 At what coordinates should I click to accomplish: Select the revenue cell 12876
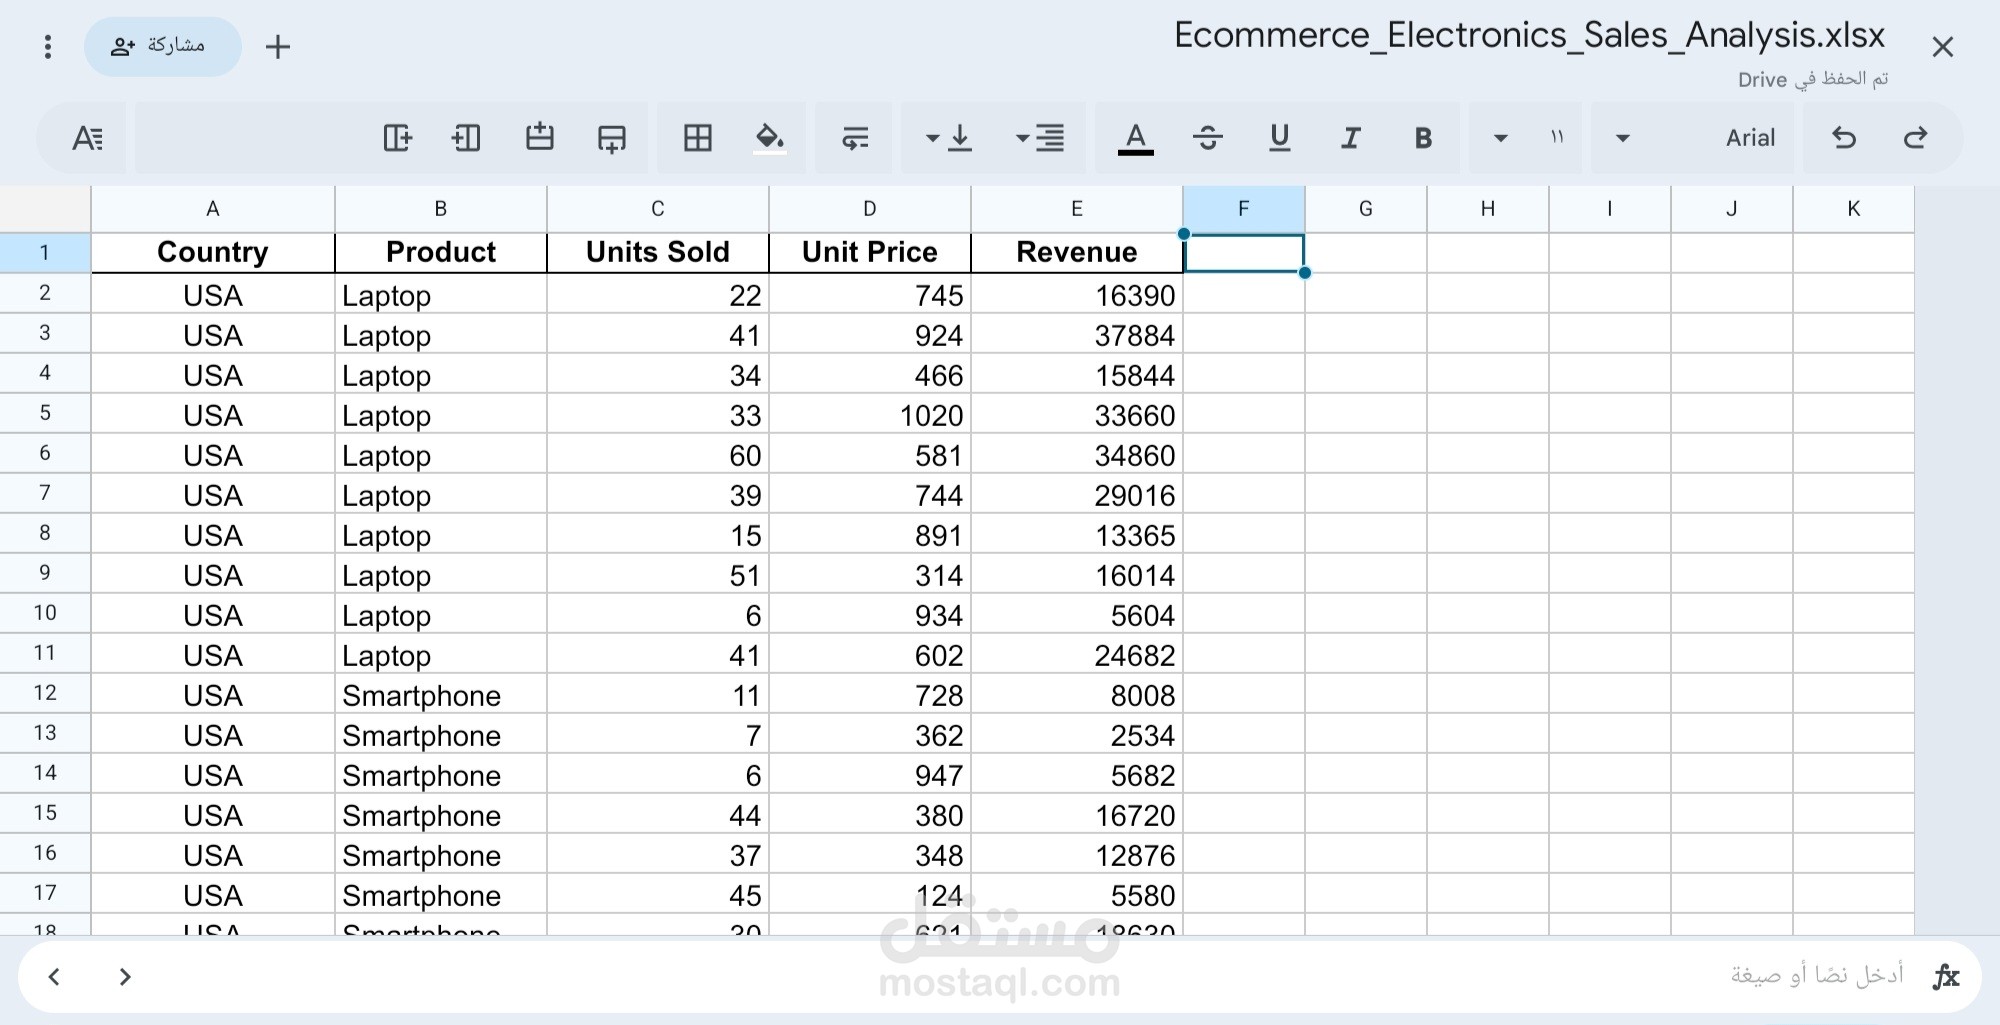pos(1077,855)
